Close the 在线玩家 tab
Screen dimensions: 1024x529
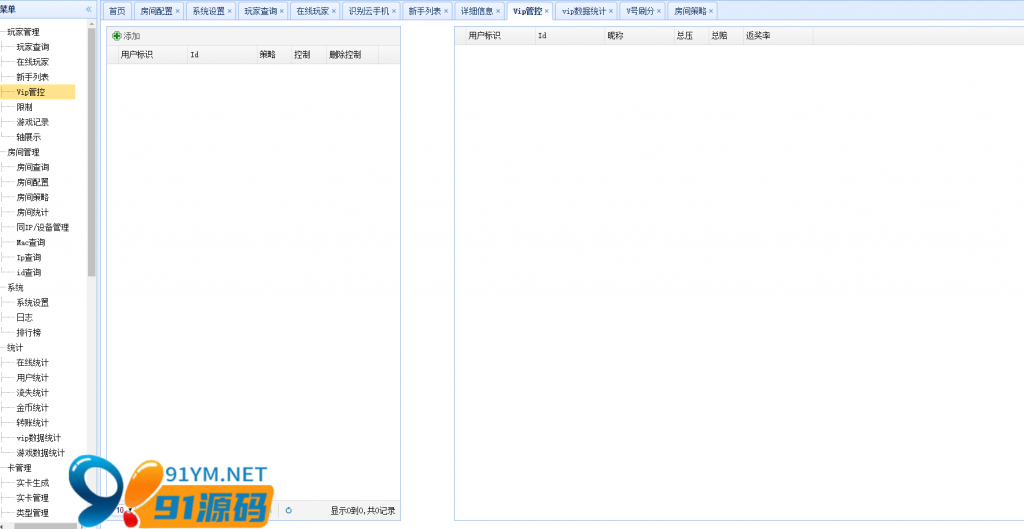coord(334,11)
